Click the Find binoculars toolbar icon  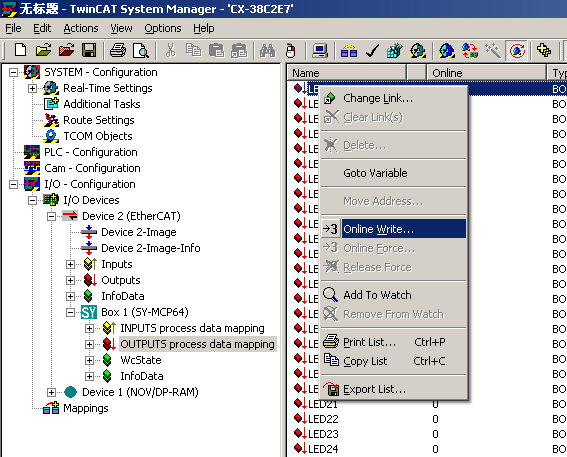point(268,50)
